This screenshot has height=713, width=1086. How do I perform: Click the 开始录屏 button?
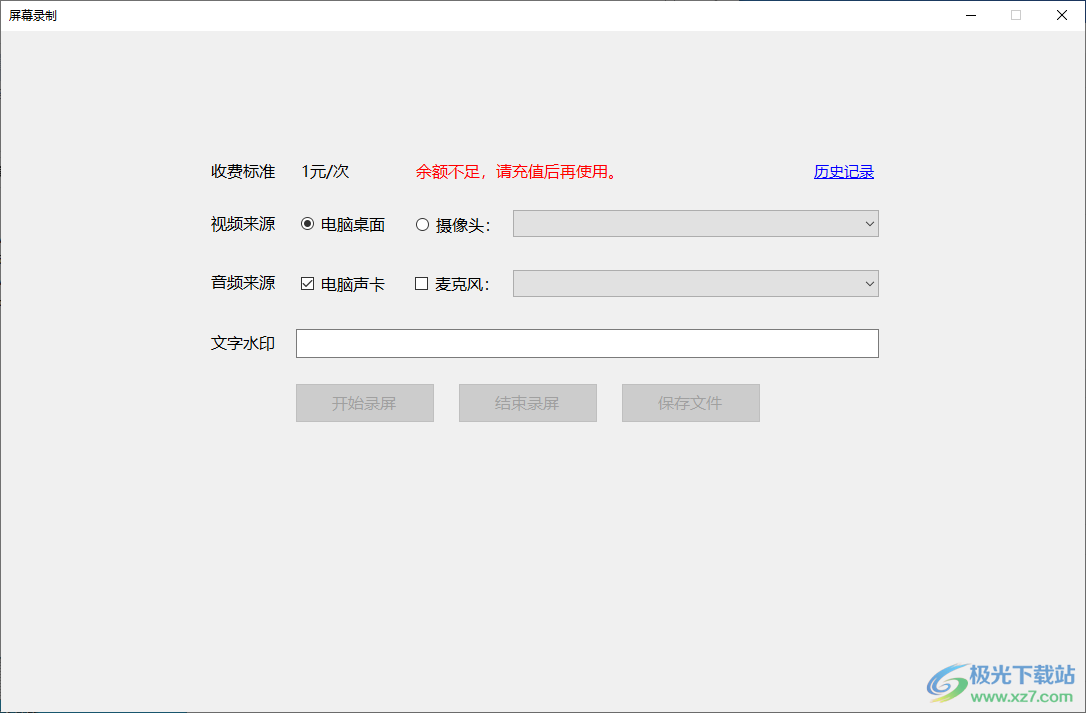pyautogui.click(x=365, y=403)
